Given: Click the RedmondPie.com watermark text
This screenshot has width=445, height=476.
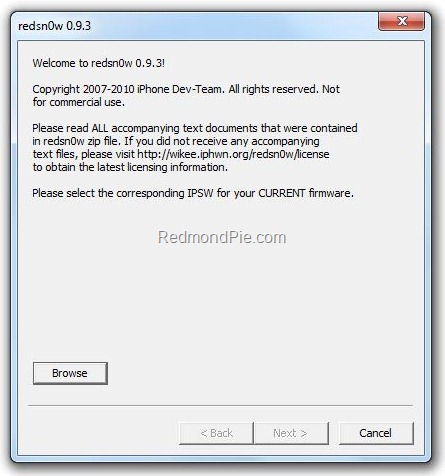Looking at the screenshot, I should (222, 237).
